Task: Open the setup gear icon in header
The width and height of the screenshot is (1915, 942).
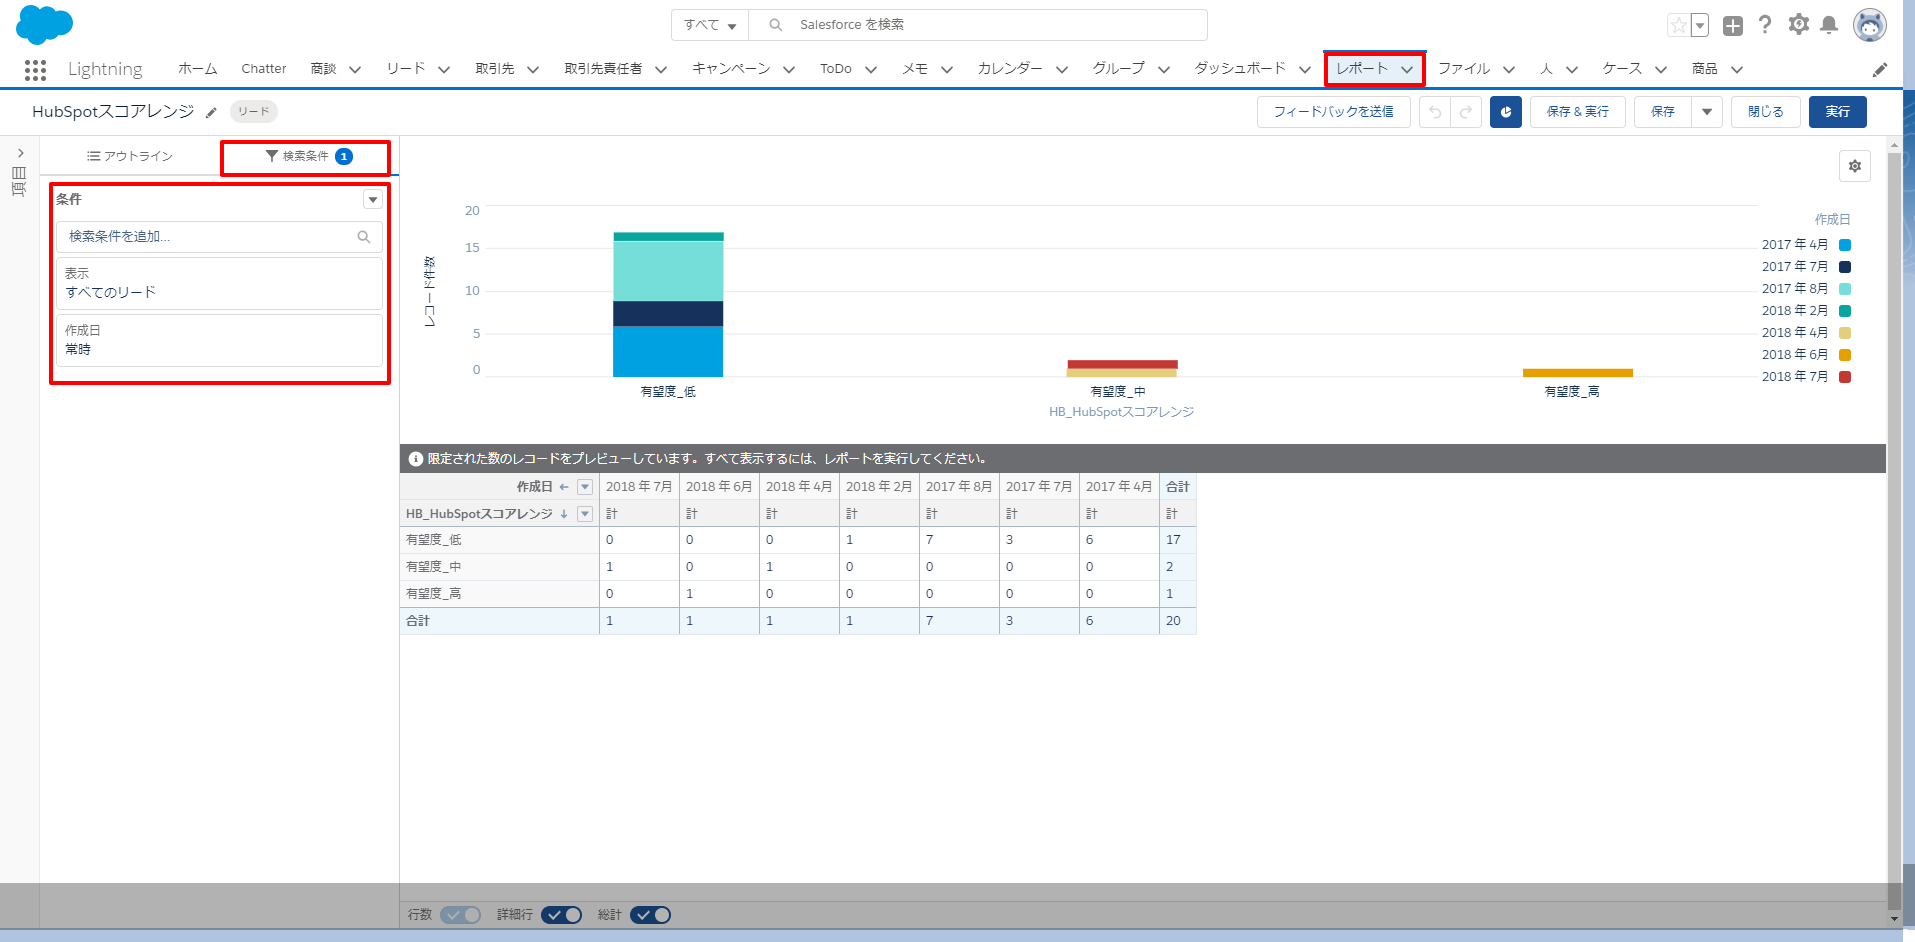Action: tap(1799, 25)
